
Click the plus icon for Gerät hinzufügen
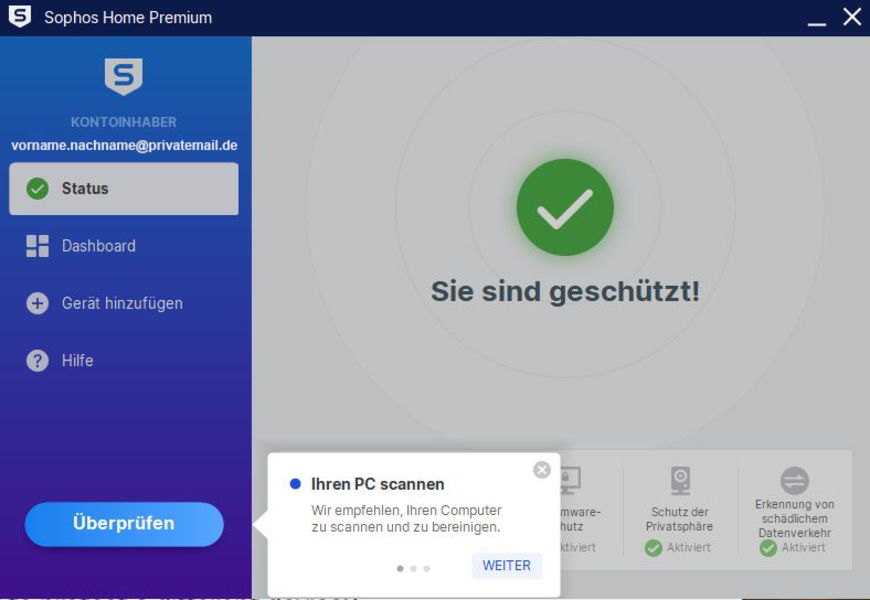[x=38, y=303]
